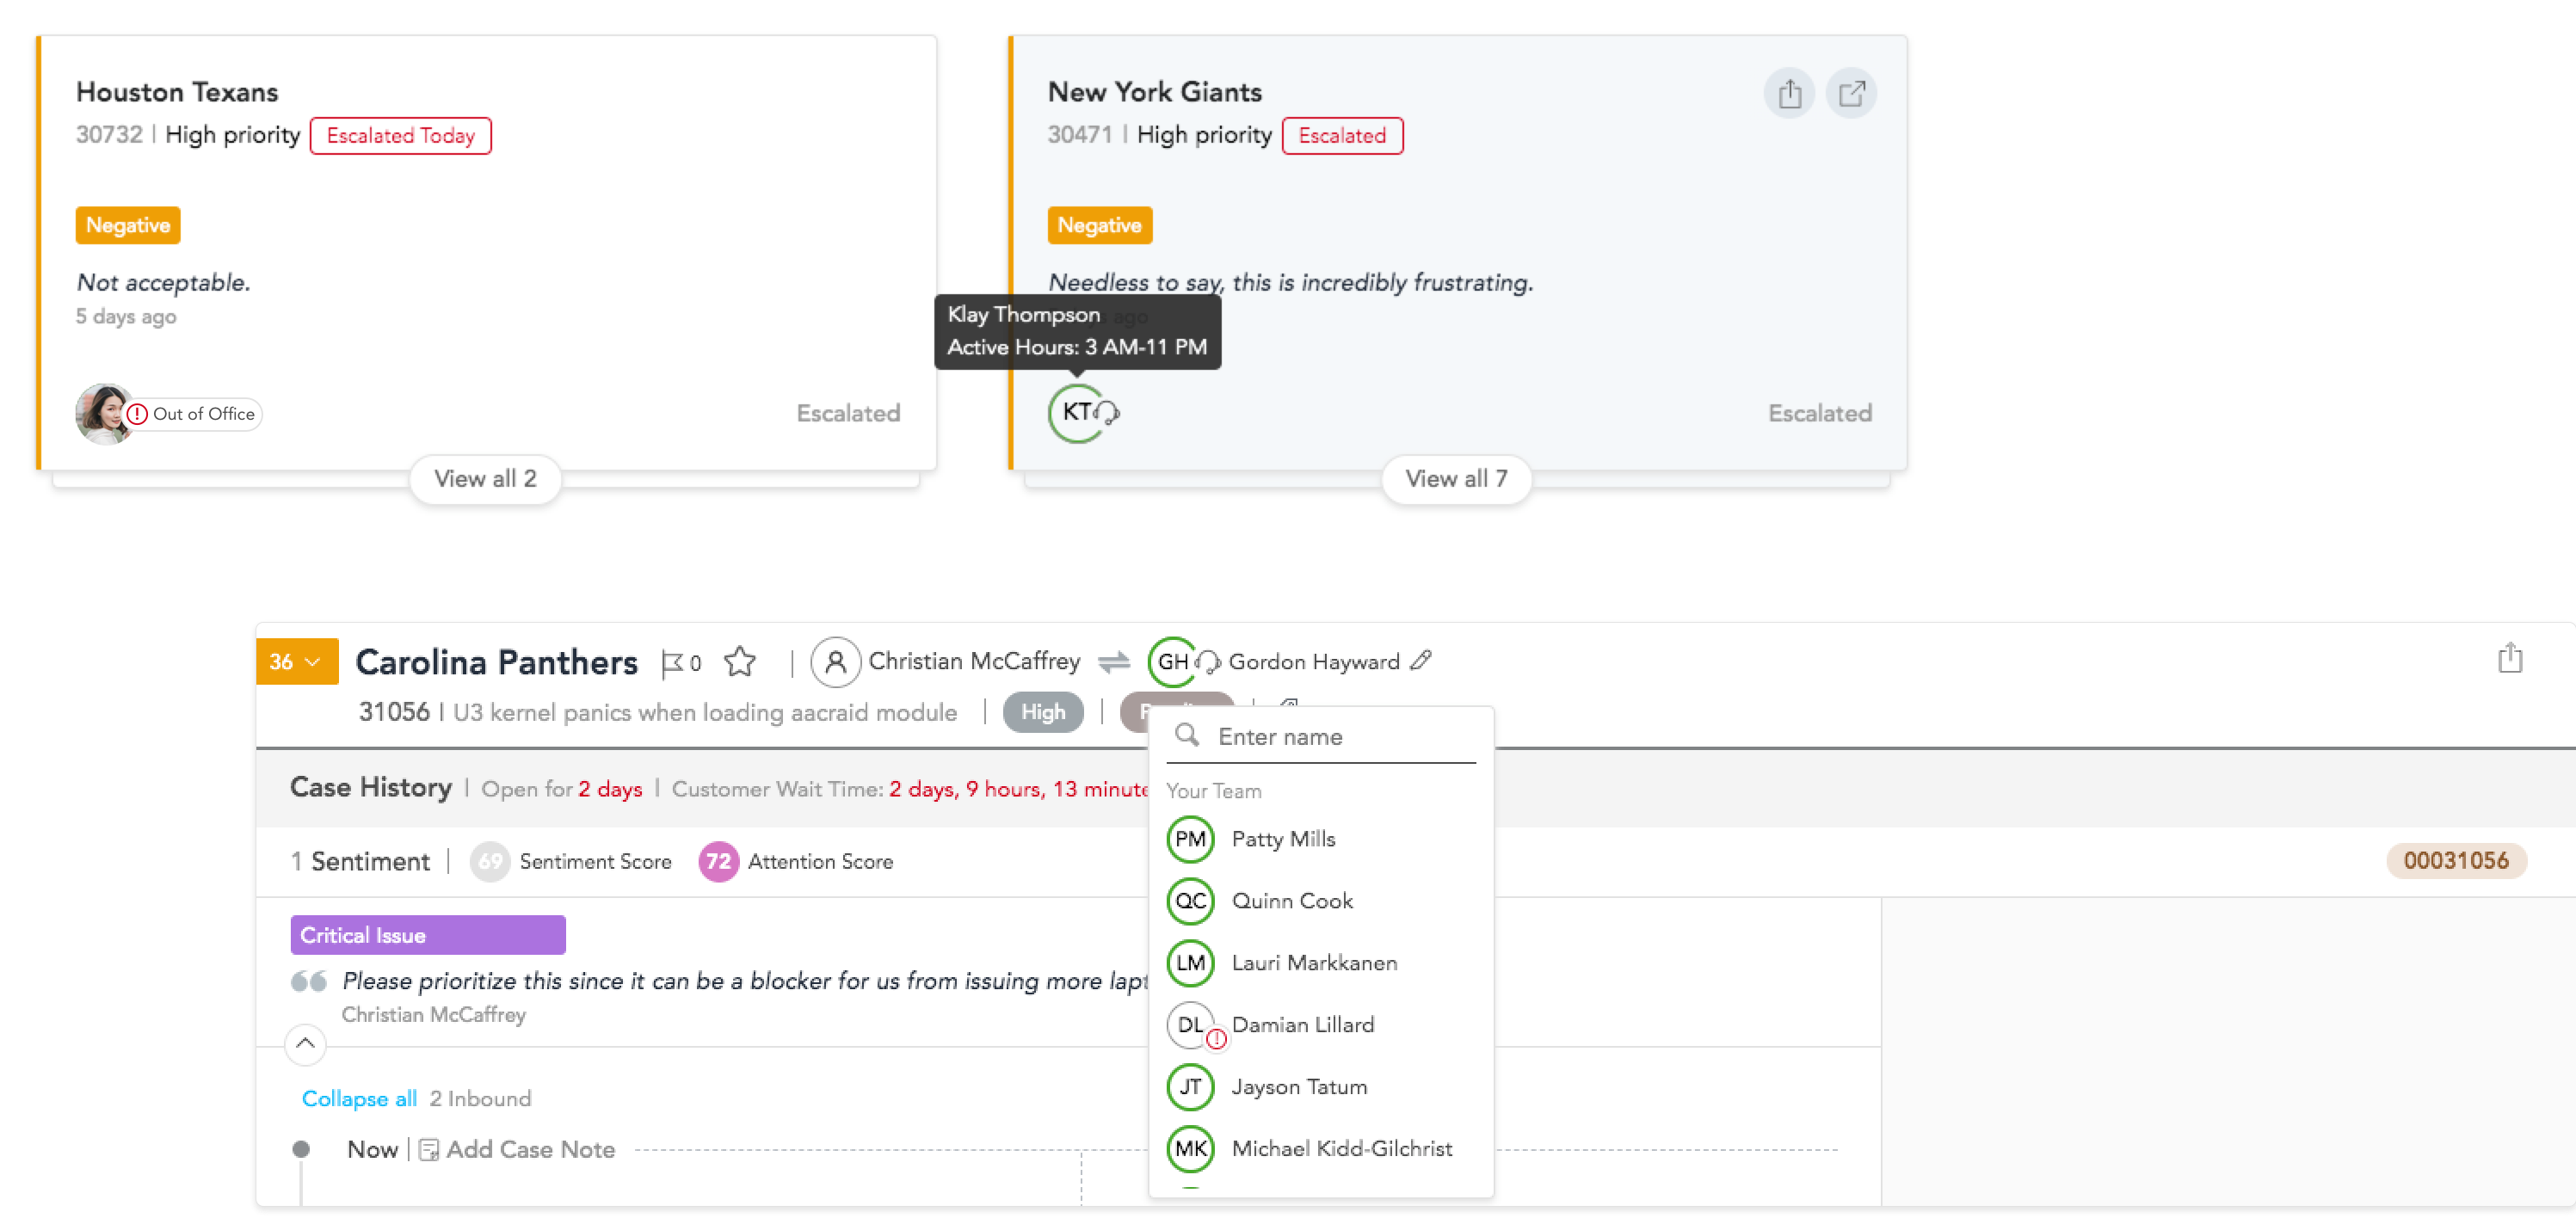Click the "2 Inbound" label
Viewport: 2576px width, 1218px height.
point(480,1099)
